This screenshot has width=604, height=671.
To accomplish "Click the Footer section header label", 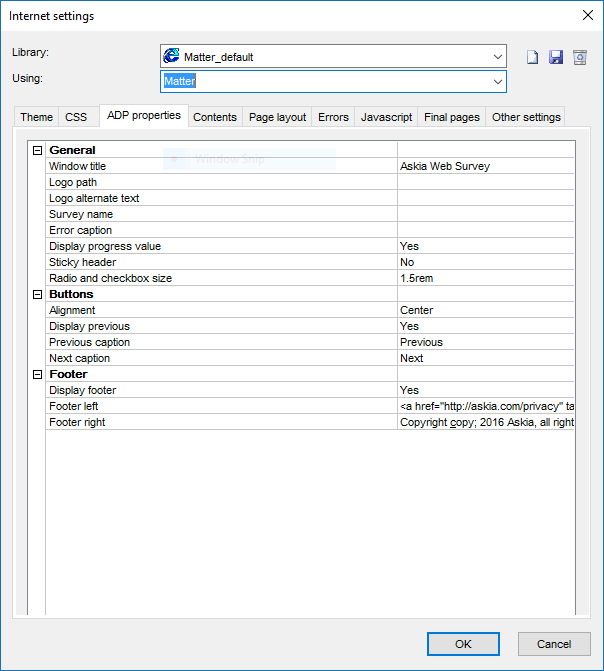I will point(68,374).
